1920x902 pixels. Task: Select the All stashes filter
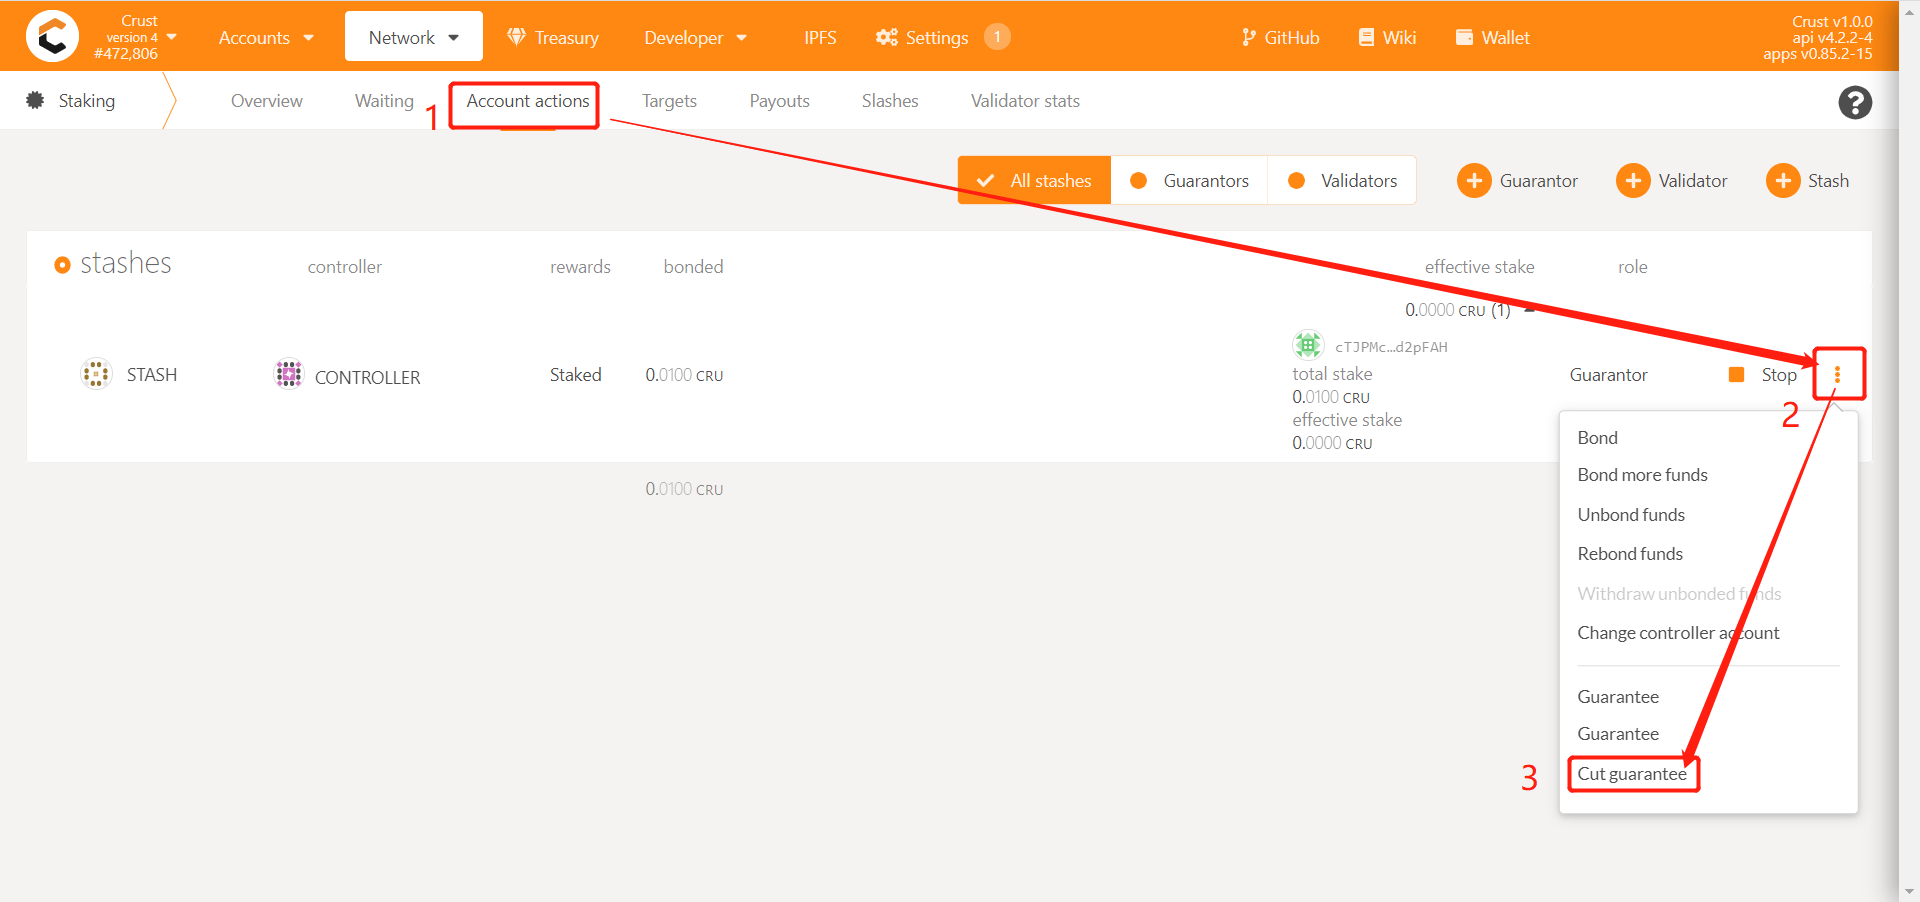1034,180
